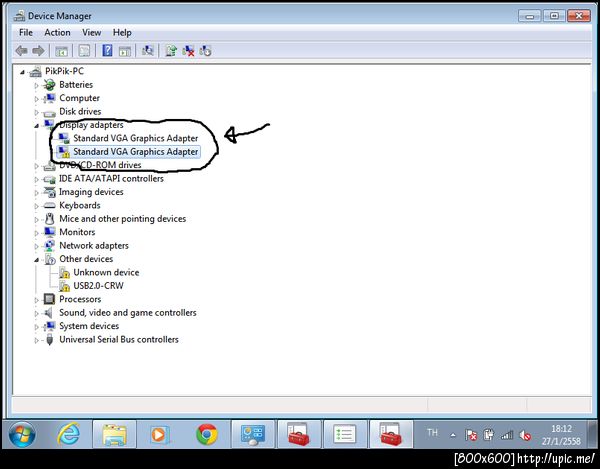Click the Keyboards category icon
Viewport: 600px width, 469px height.
pos(49,206)
